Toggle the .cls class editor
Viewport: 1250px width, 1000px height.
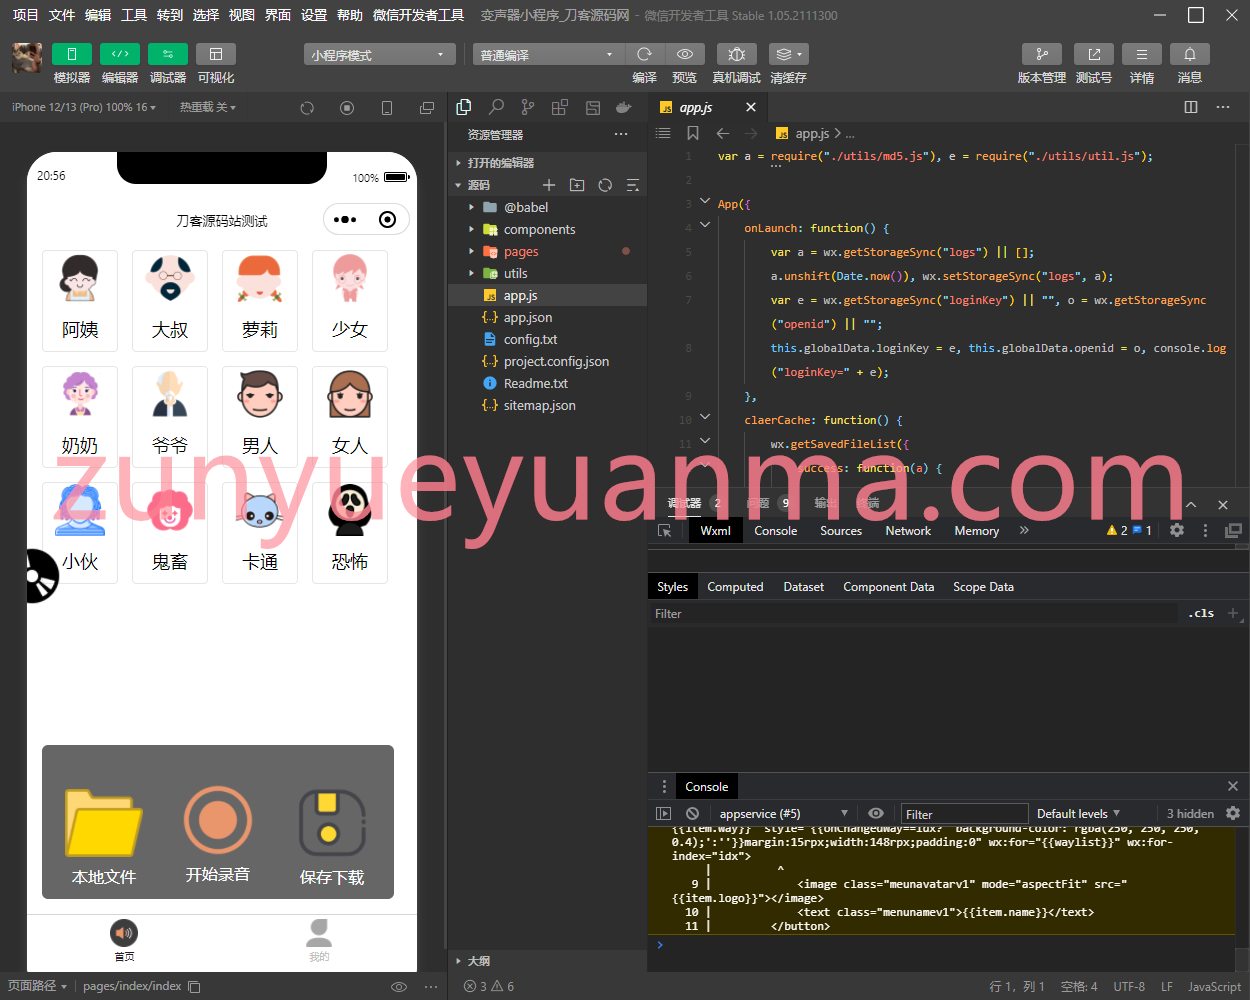click(x=1201, y=613)
